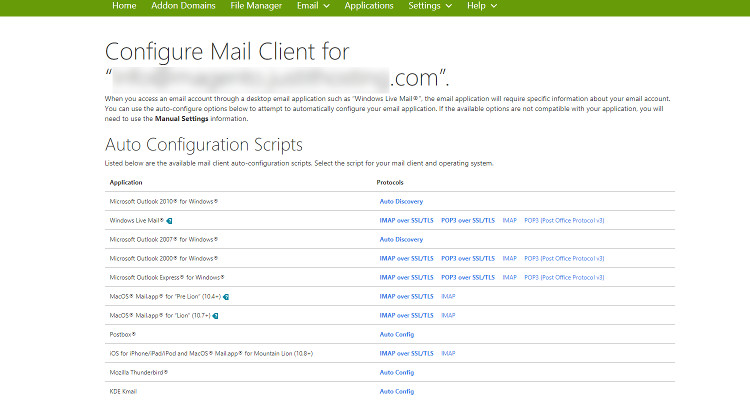This screenshot has height=400, width=750.
Task: Select IMAP over SSL/TLS for iOS Mountain Lion
Action: (x=406, y=354)
